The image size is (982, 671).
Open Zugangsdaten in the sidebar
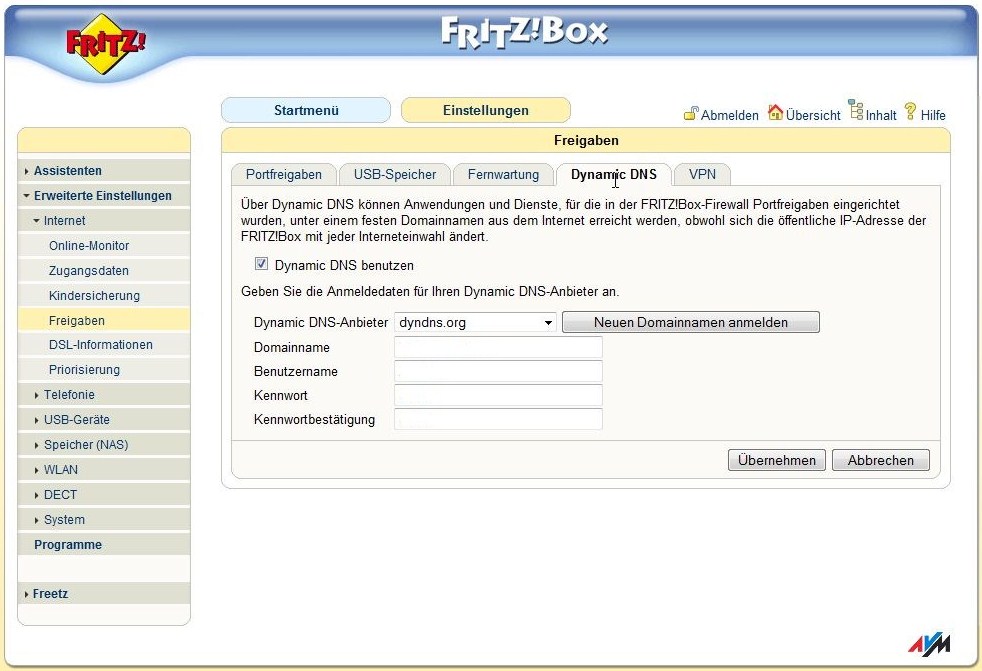click(x=104, y=271)
